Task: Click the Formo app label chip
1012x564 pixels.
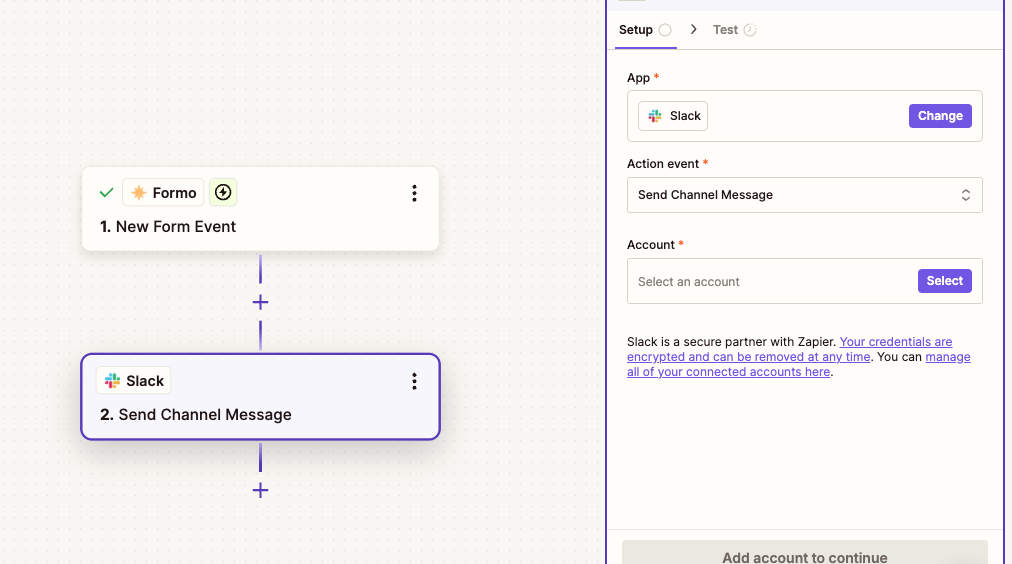Action: coord(163,192)
